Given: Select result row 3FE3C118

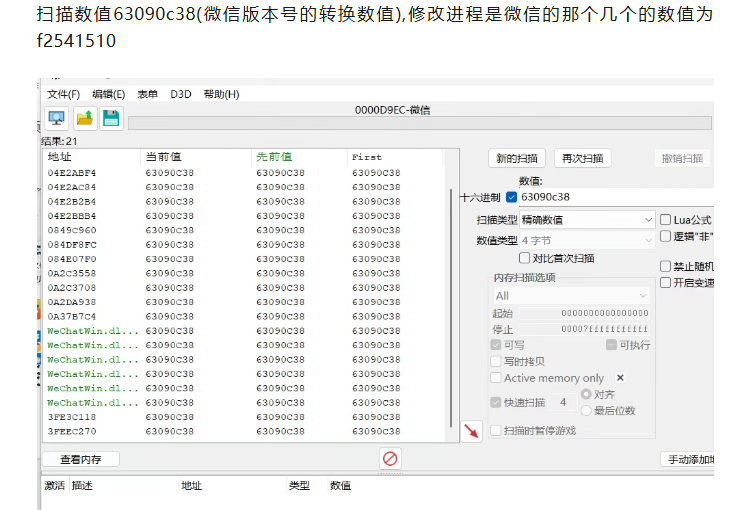Looking at the screenshot, I should pos(245,417).
